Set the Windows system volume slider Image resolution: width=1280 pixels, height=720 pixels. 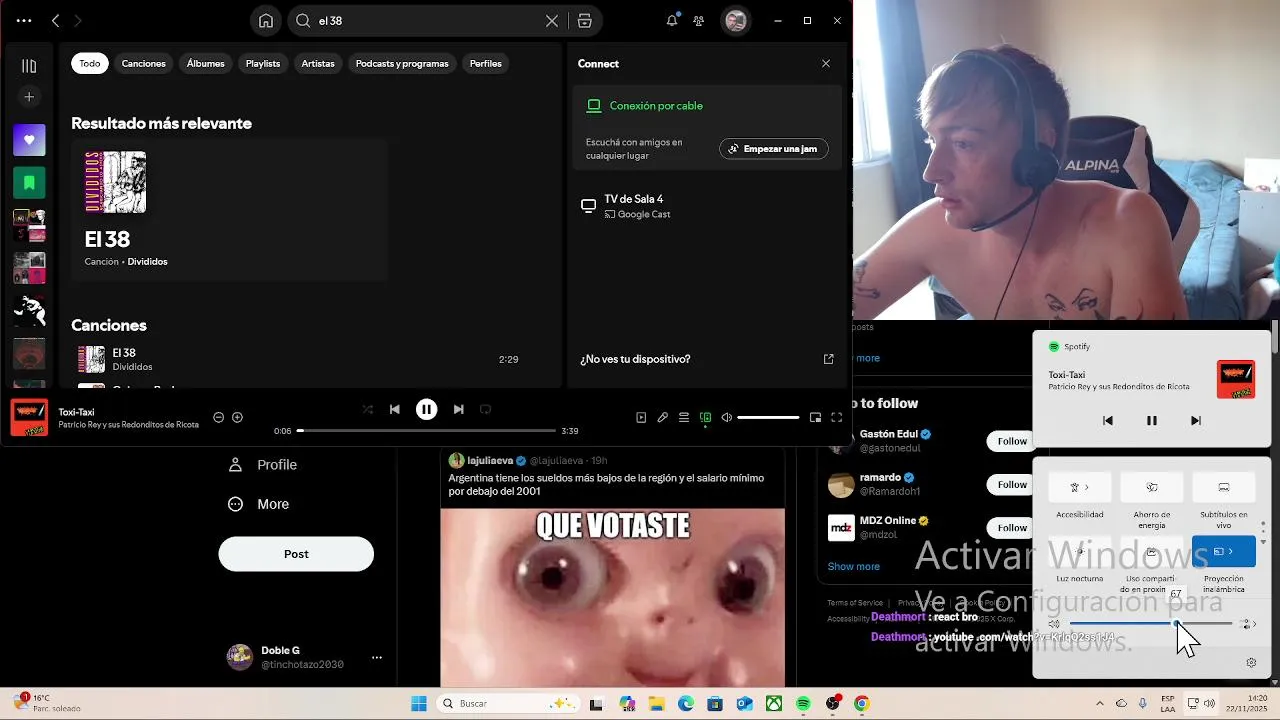click(x=1151, y=624)
